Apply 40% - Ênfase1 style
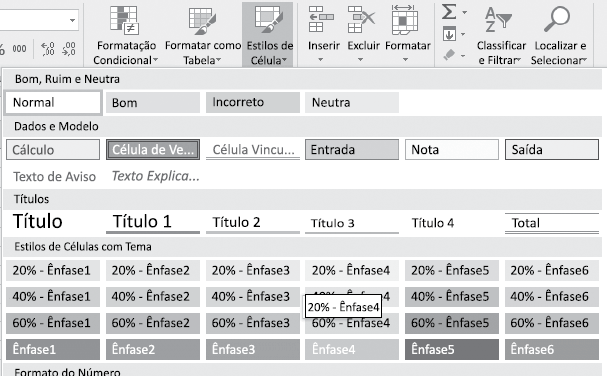Image resolution: width=609 pixels, height=376 pixels. click(53, 297)
